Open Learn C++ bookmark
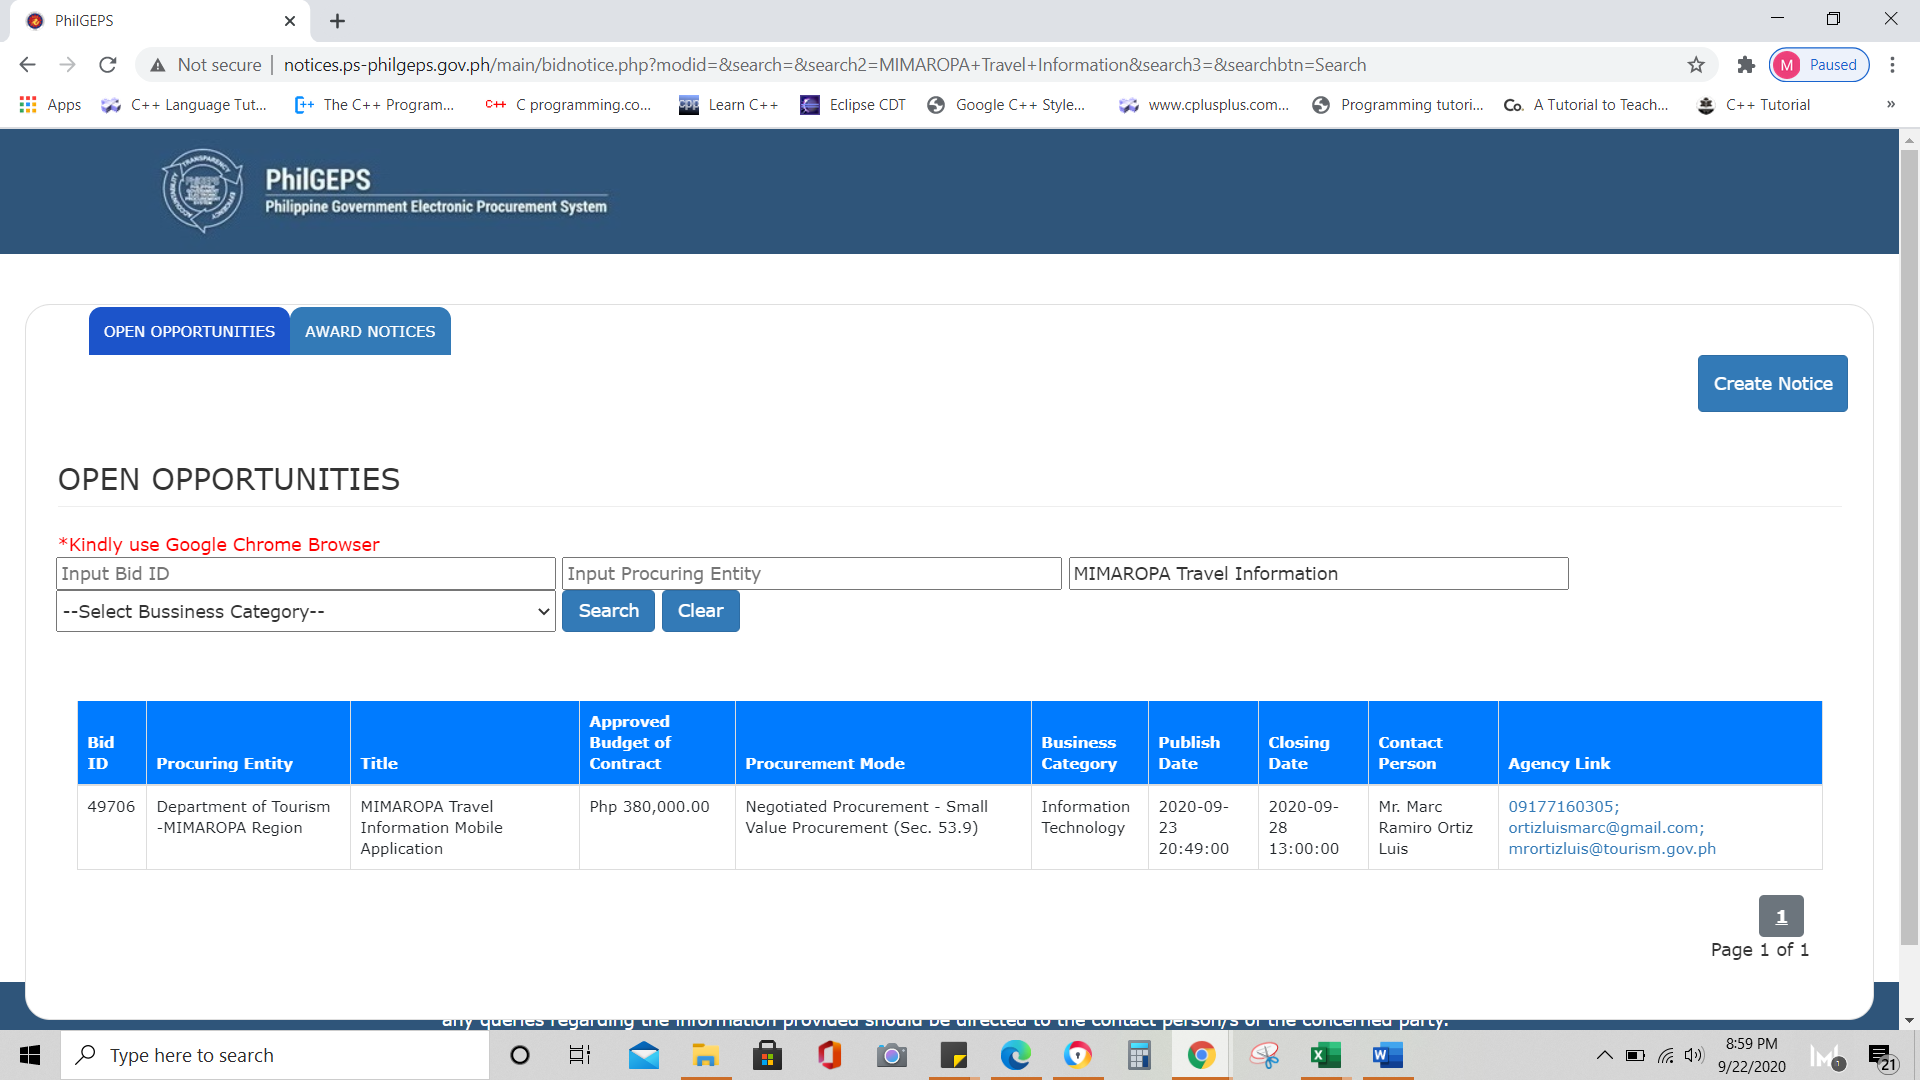Image resolution: width=1920 pixels, height=1080 pixels. point(728,105)
